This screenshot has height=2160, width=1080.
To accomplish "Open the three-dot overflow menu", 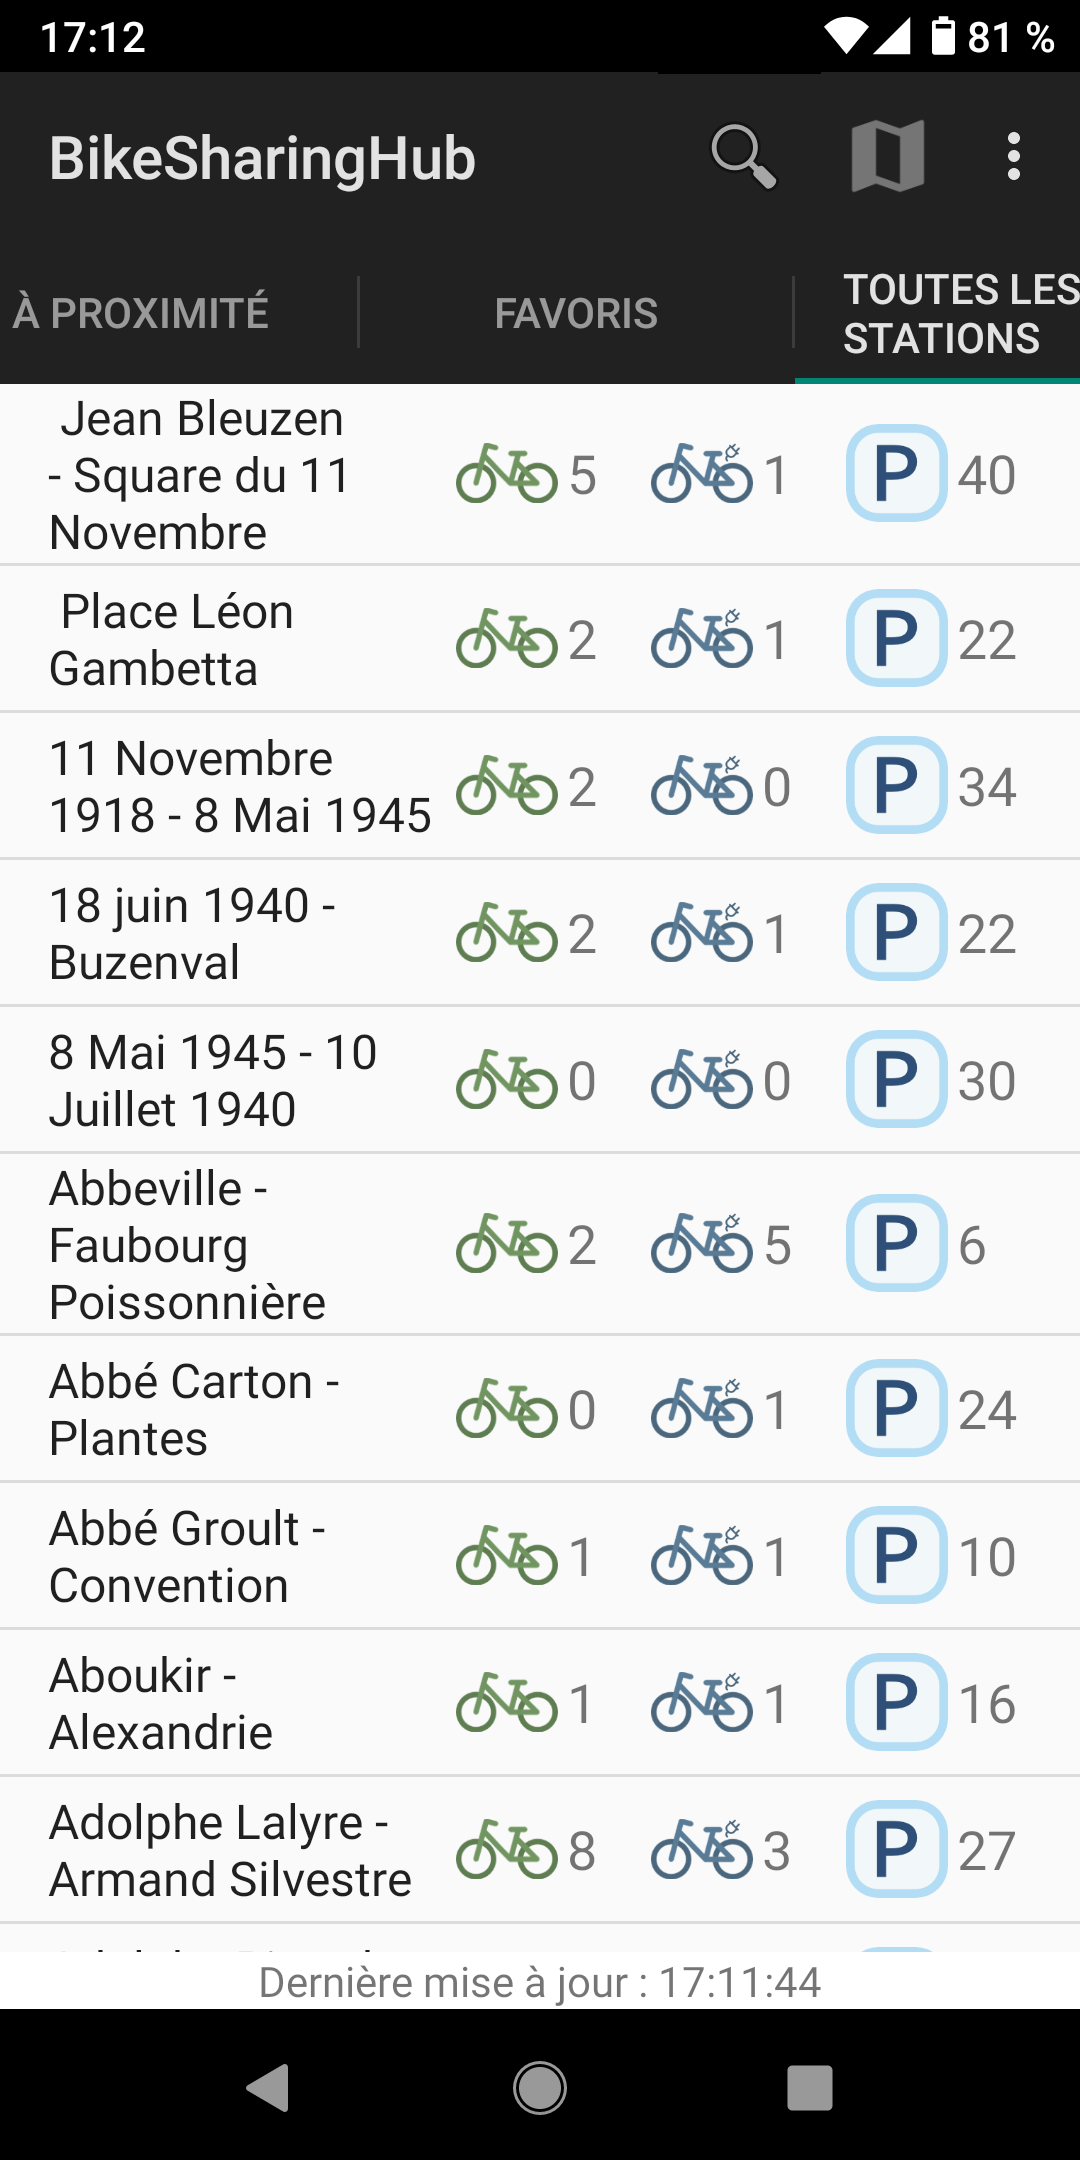I will coord(1014,157).
